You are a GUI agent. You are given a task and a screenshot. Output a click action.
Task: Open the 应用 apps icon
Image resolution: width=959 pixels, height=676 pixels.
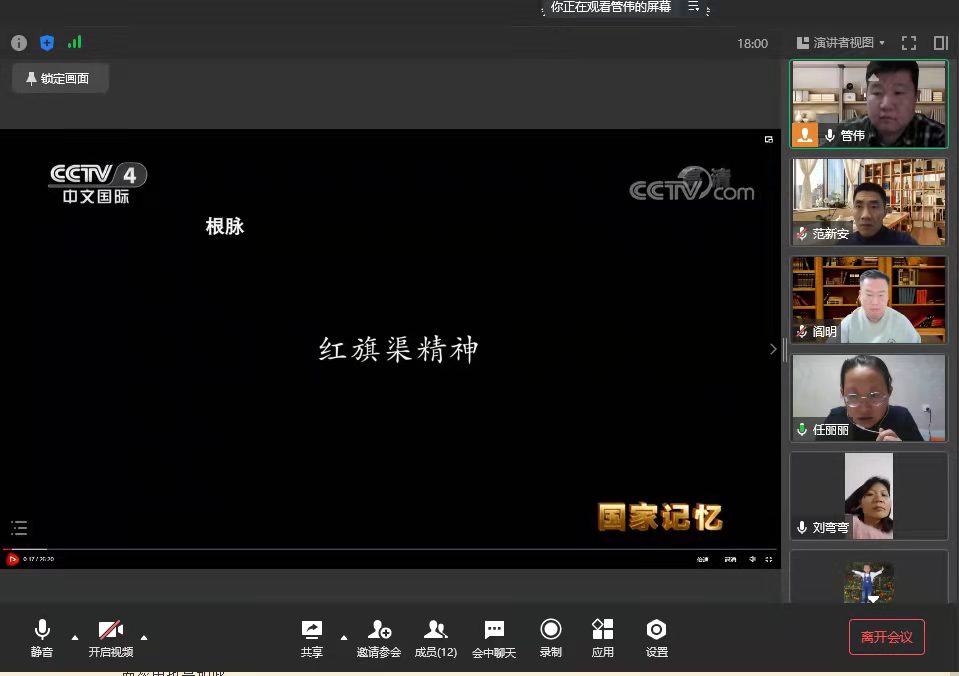(x=602, y=637)
